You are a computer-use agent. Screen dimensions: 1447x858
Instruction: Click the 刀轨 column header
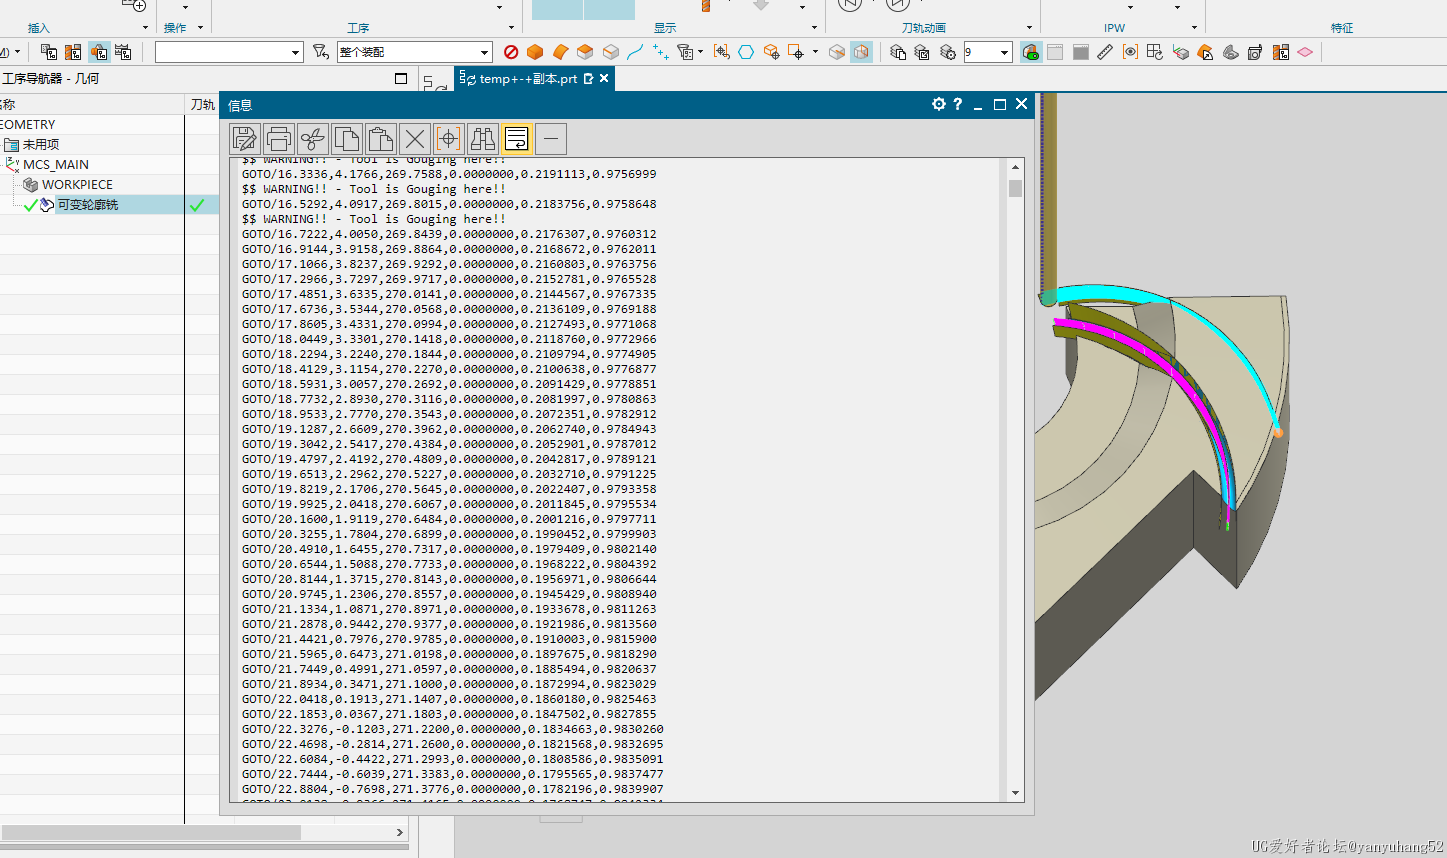(x=202, y=104)
